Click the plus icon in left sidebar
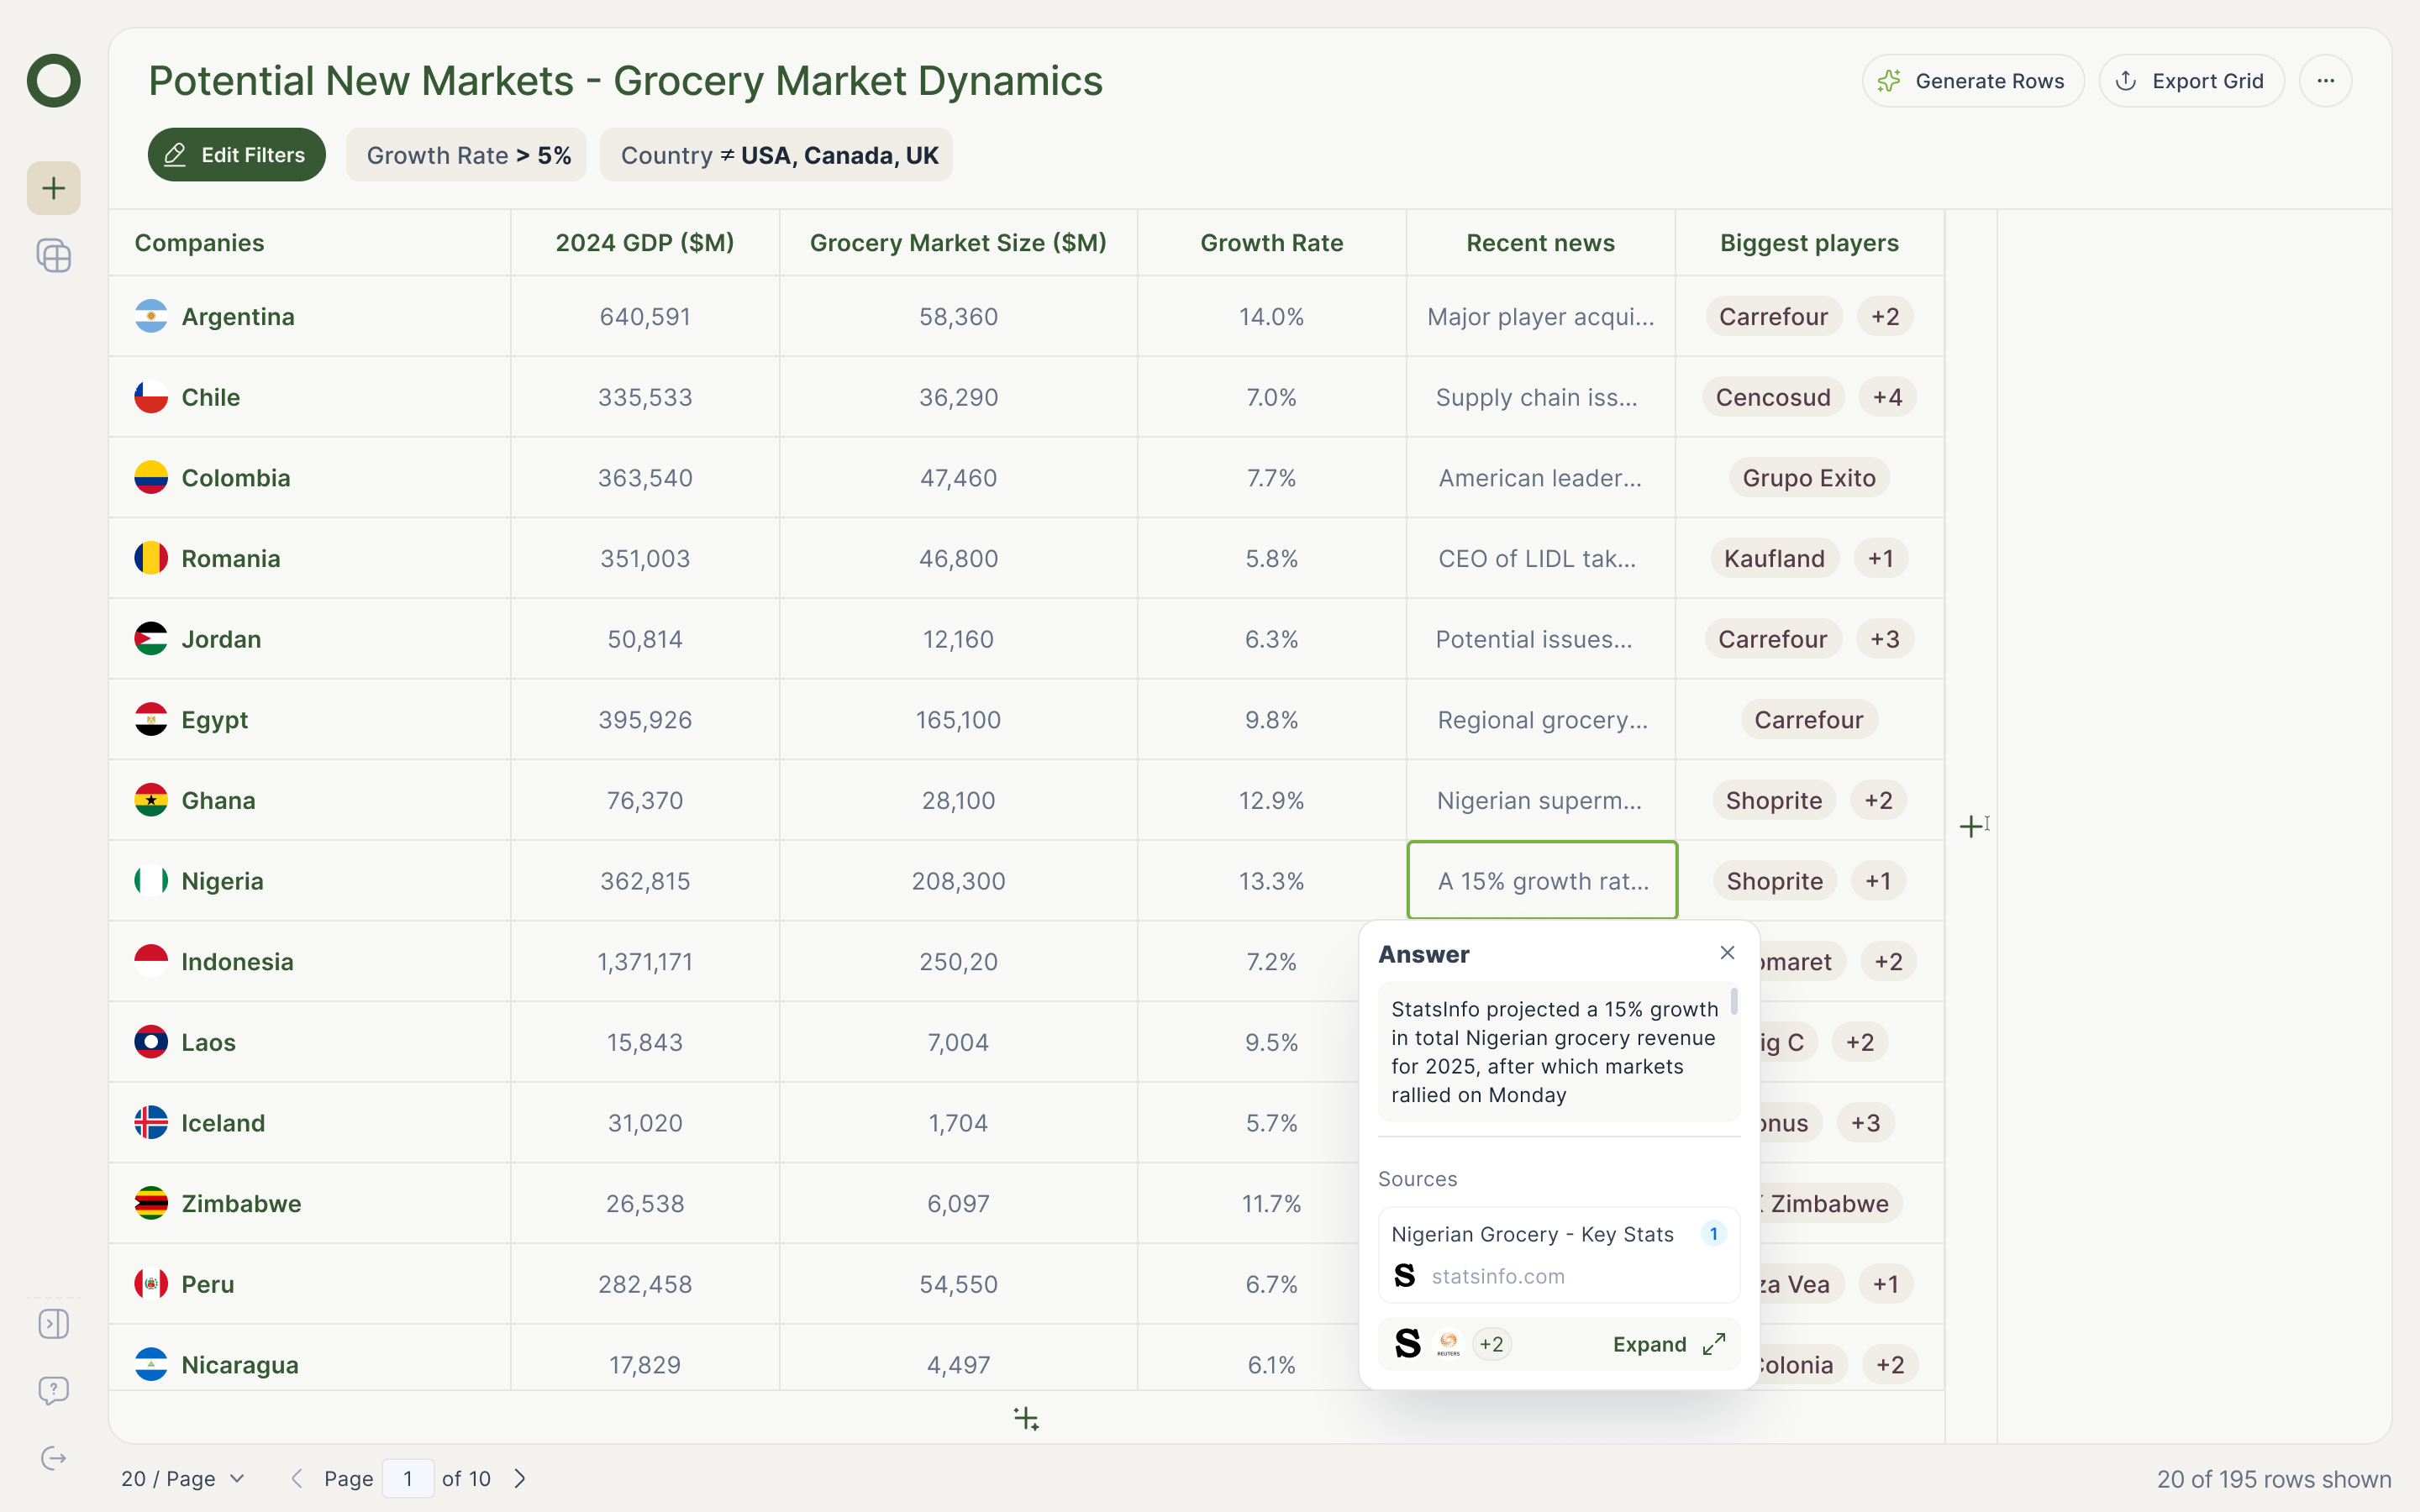Screen dimensions: 2420x1512 [53, 188]
